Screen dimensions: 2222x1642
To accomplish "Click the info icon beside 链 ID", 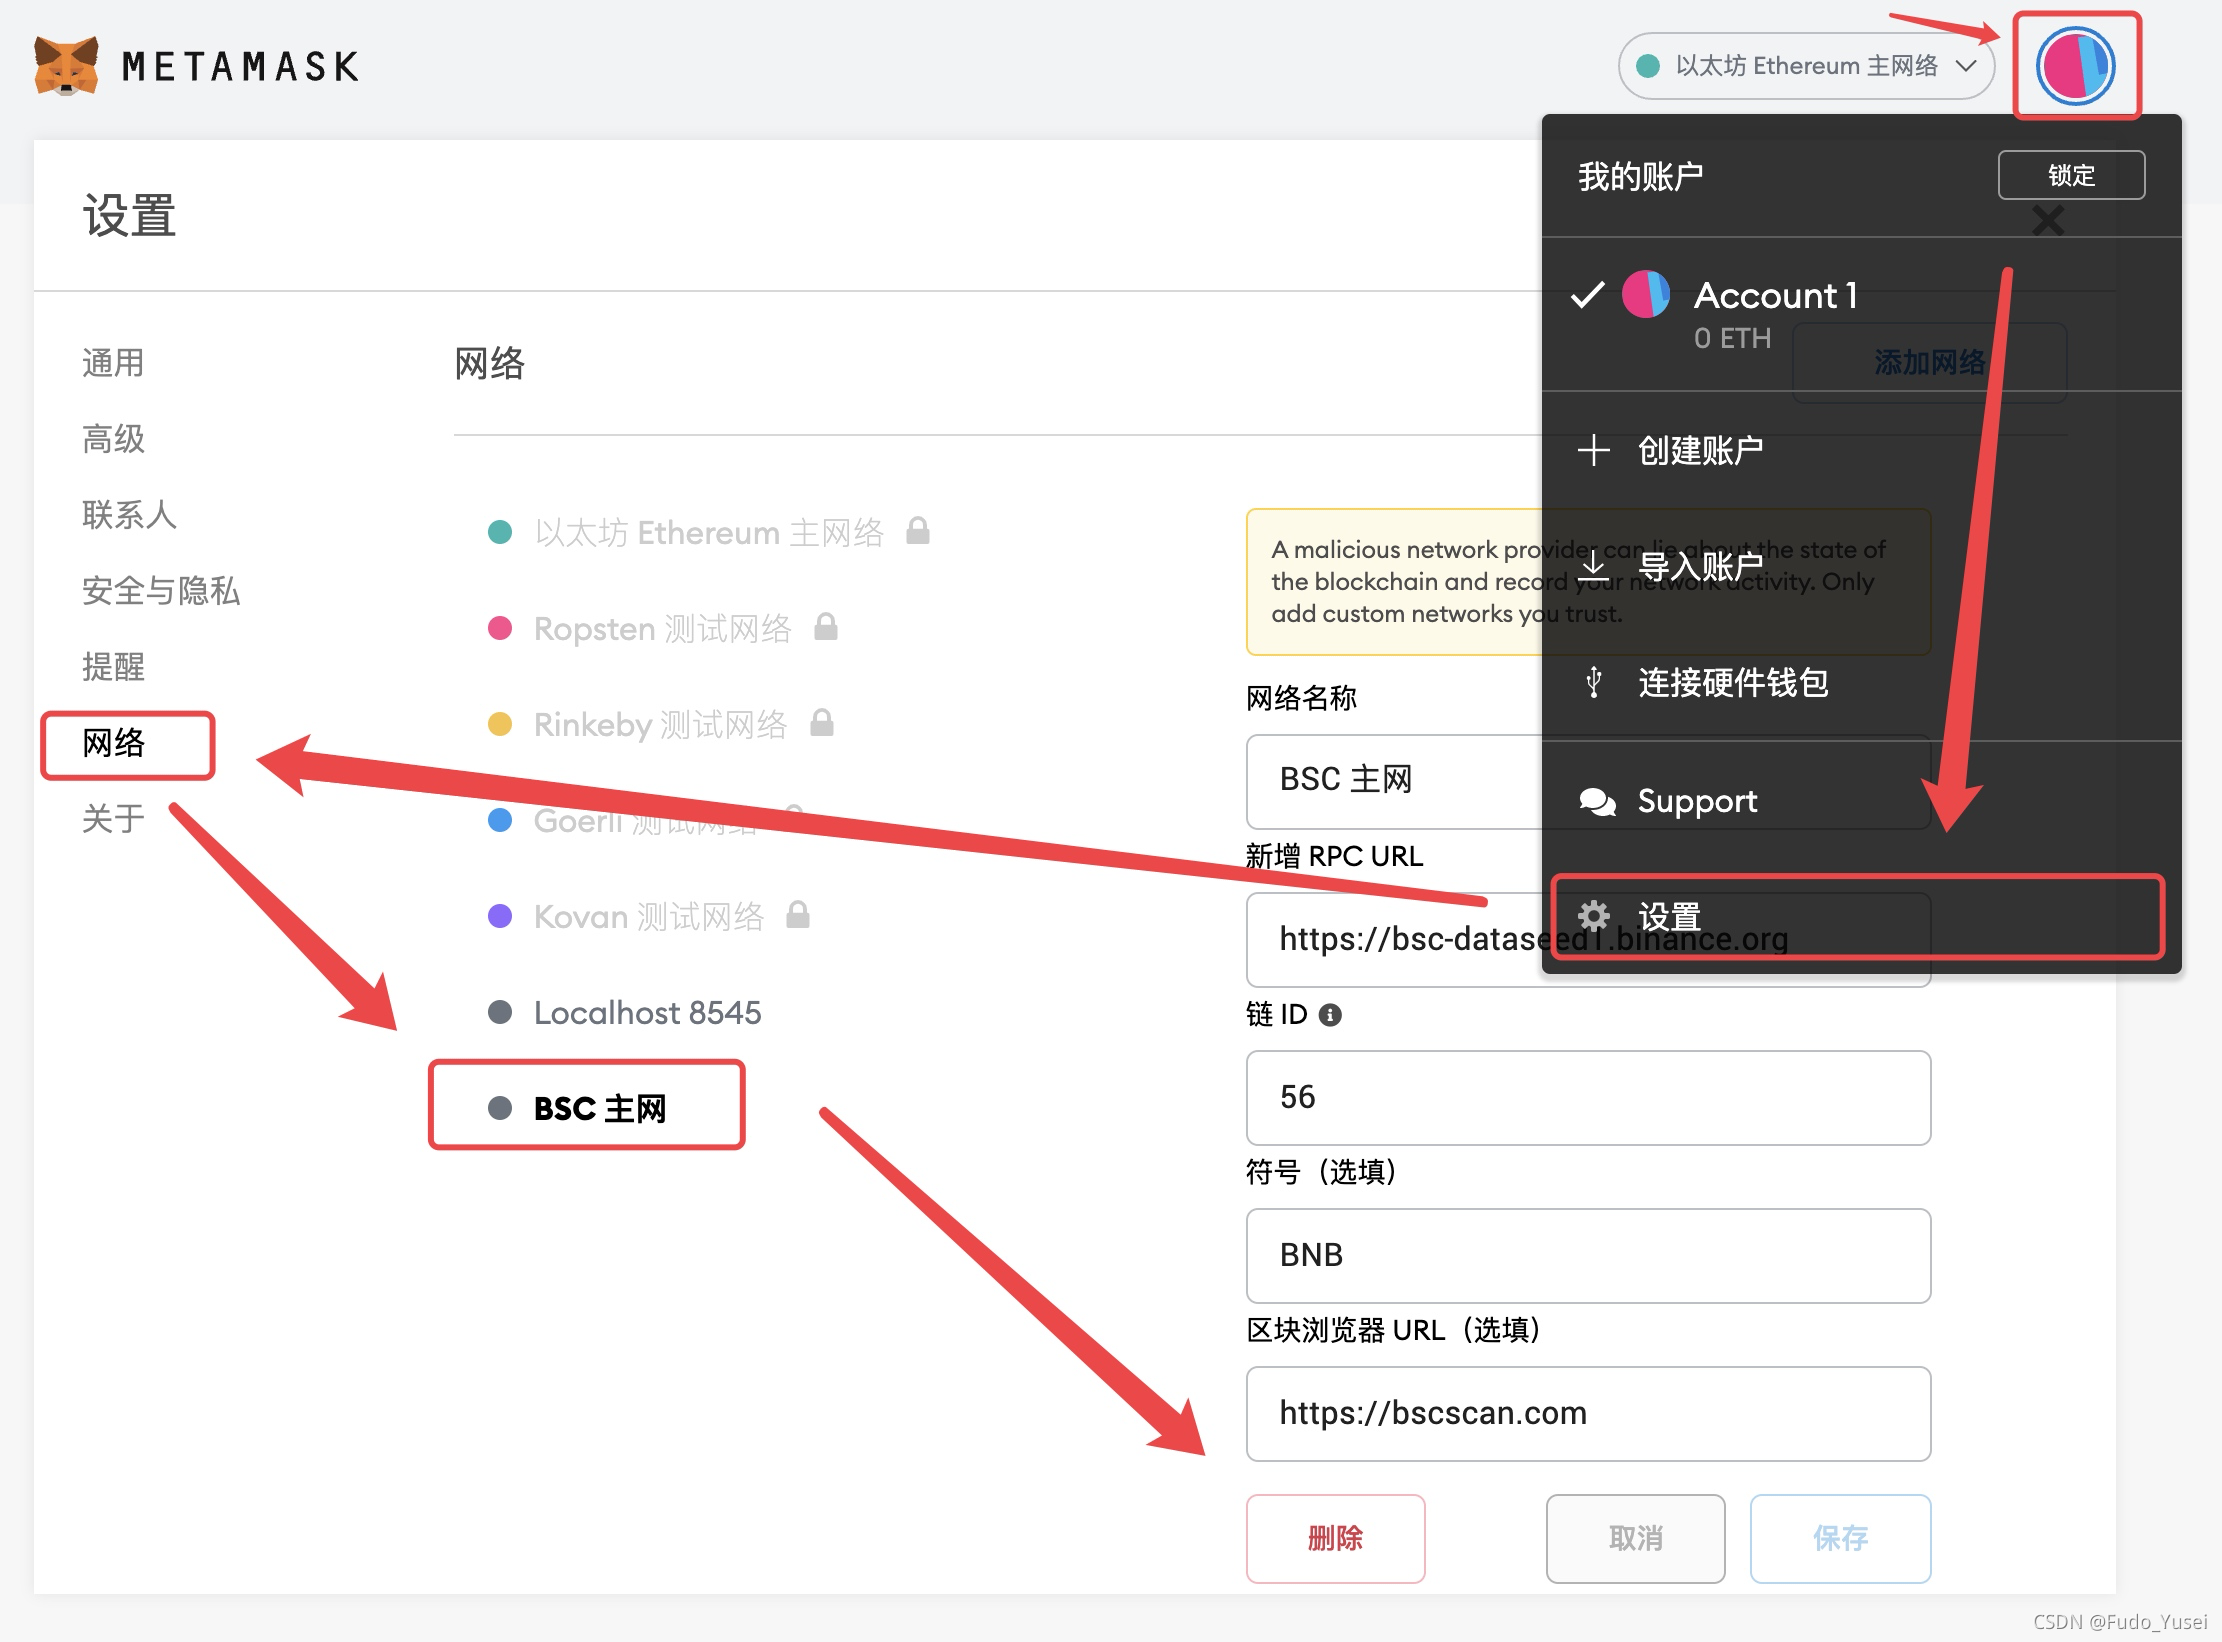I will point(1330,1015).
